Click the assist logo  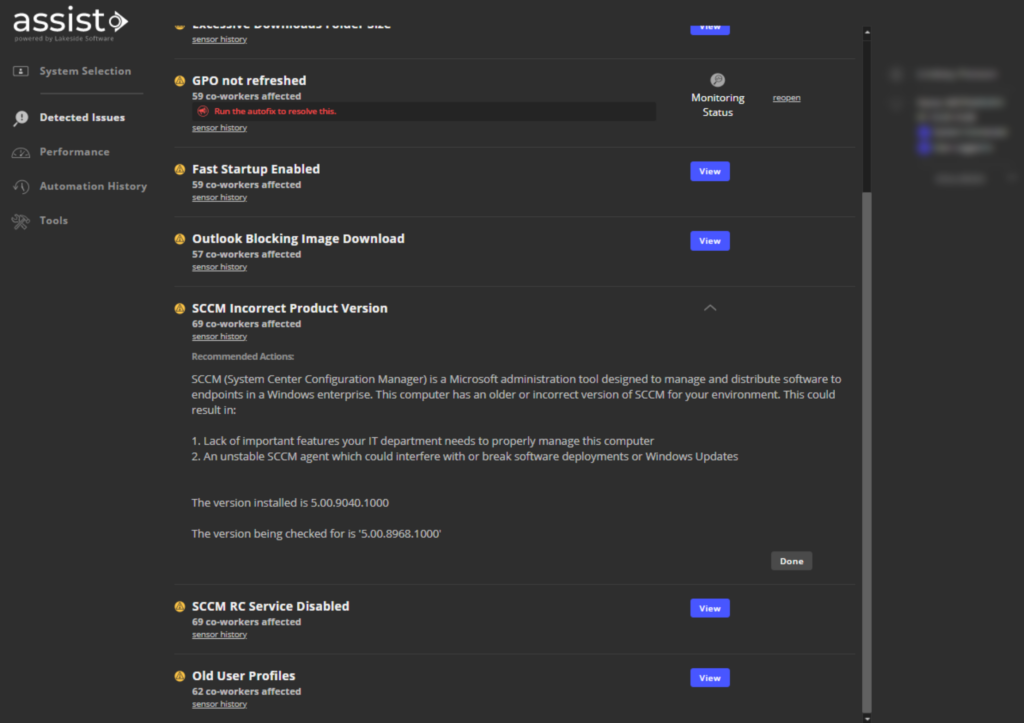(71, 24)
